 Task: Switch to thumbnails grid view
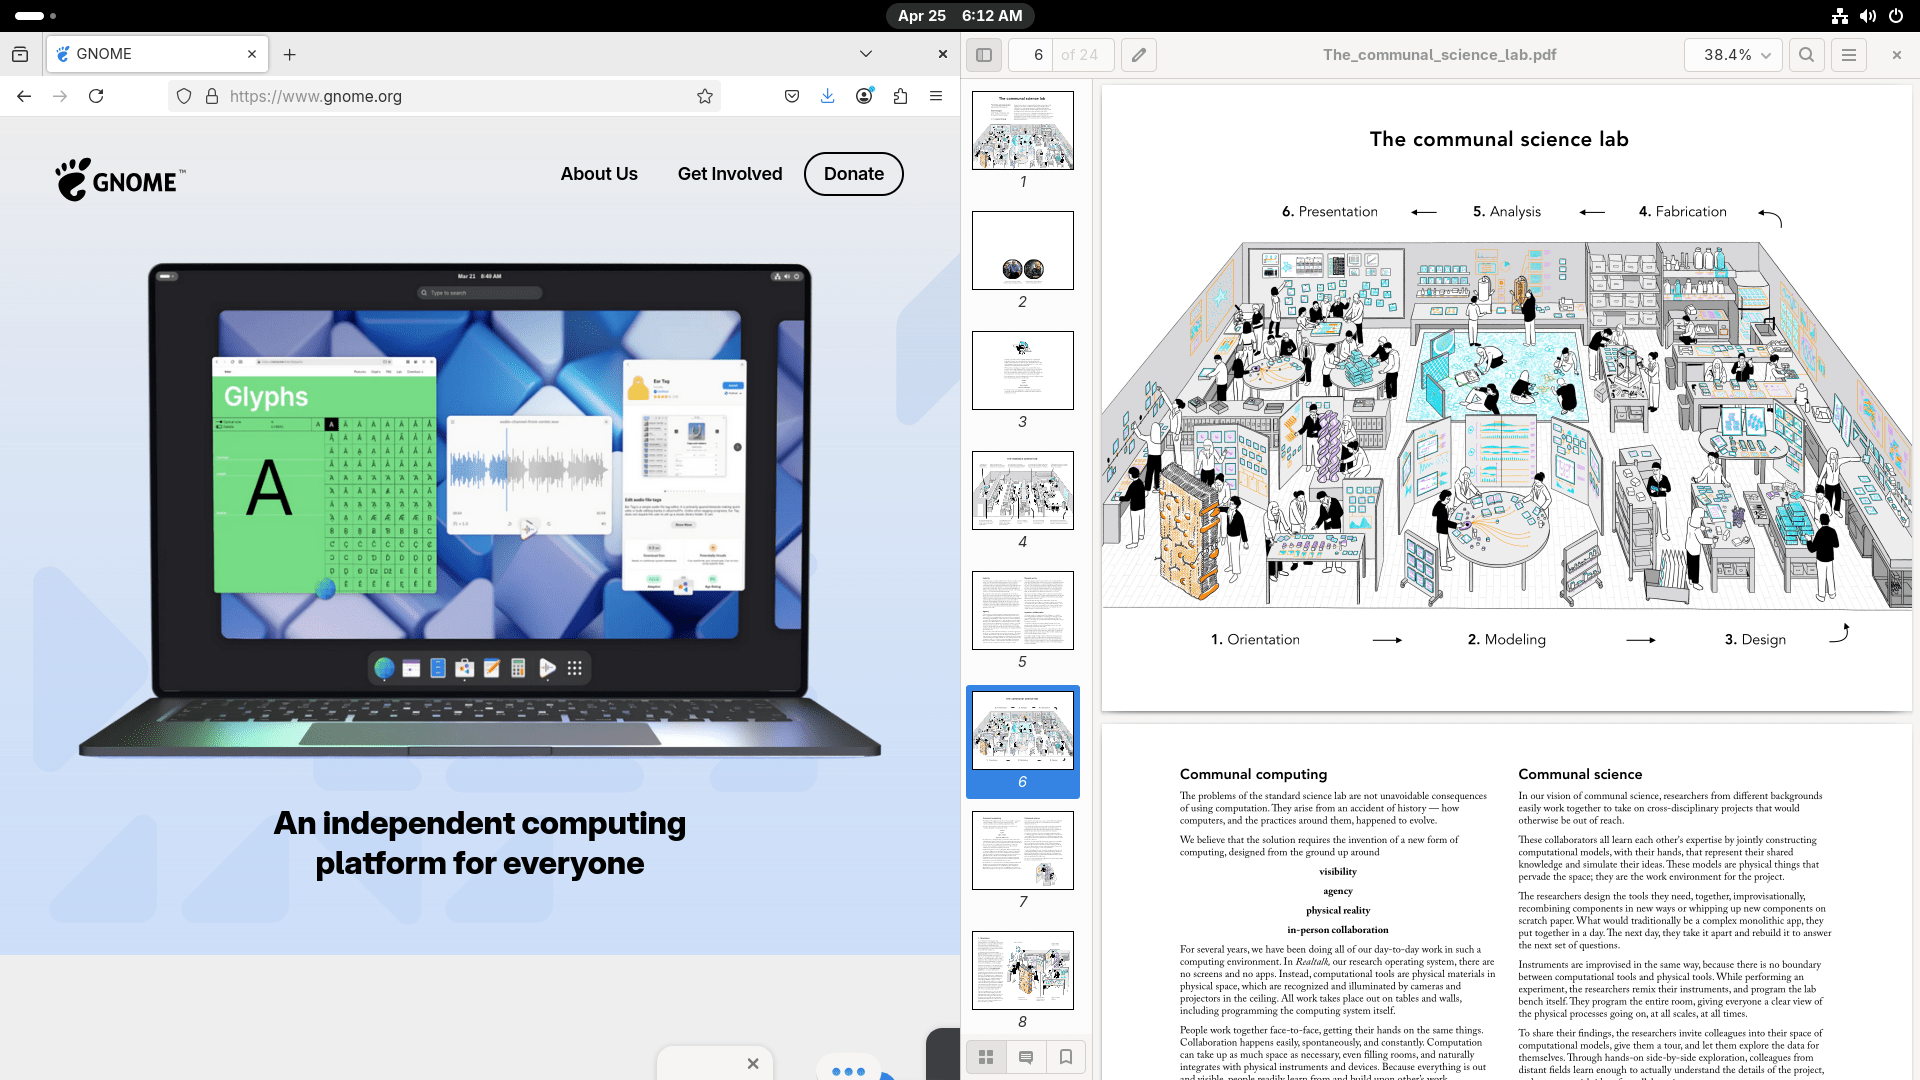tap(986, 1057)
